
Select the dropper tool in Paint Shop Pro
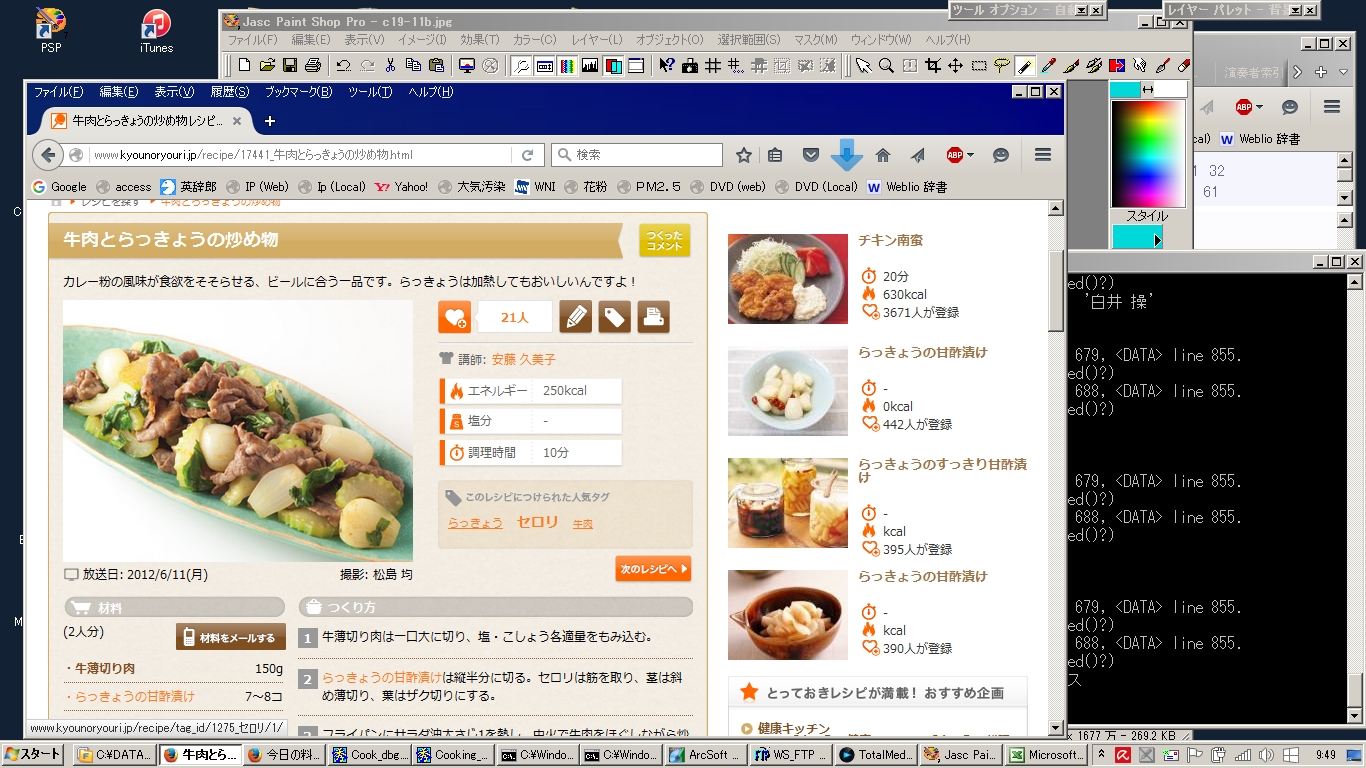(1048, 66)
